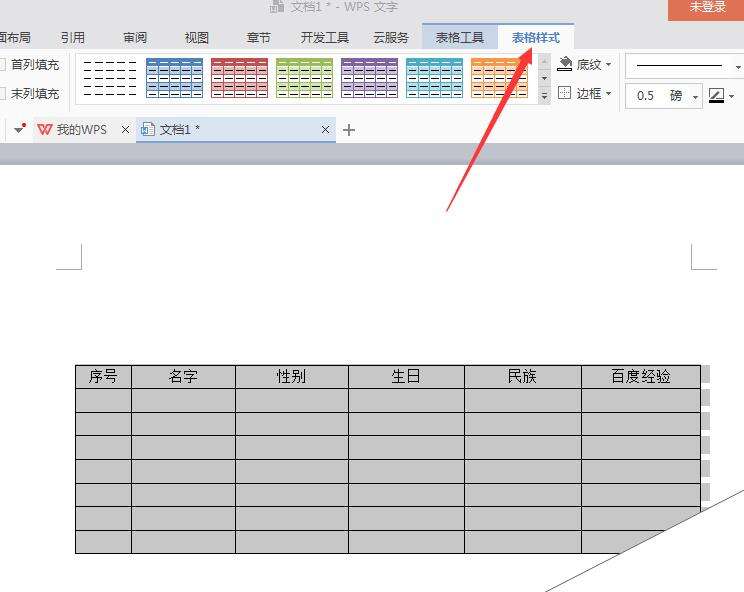744x592 pixels.
Task: Open the 底纹 shading dropdown arrow
Action: tap(608, 65)
